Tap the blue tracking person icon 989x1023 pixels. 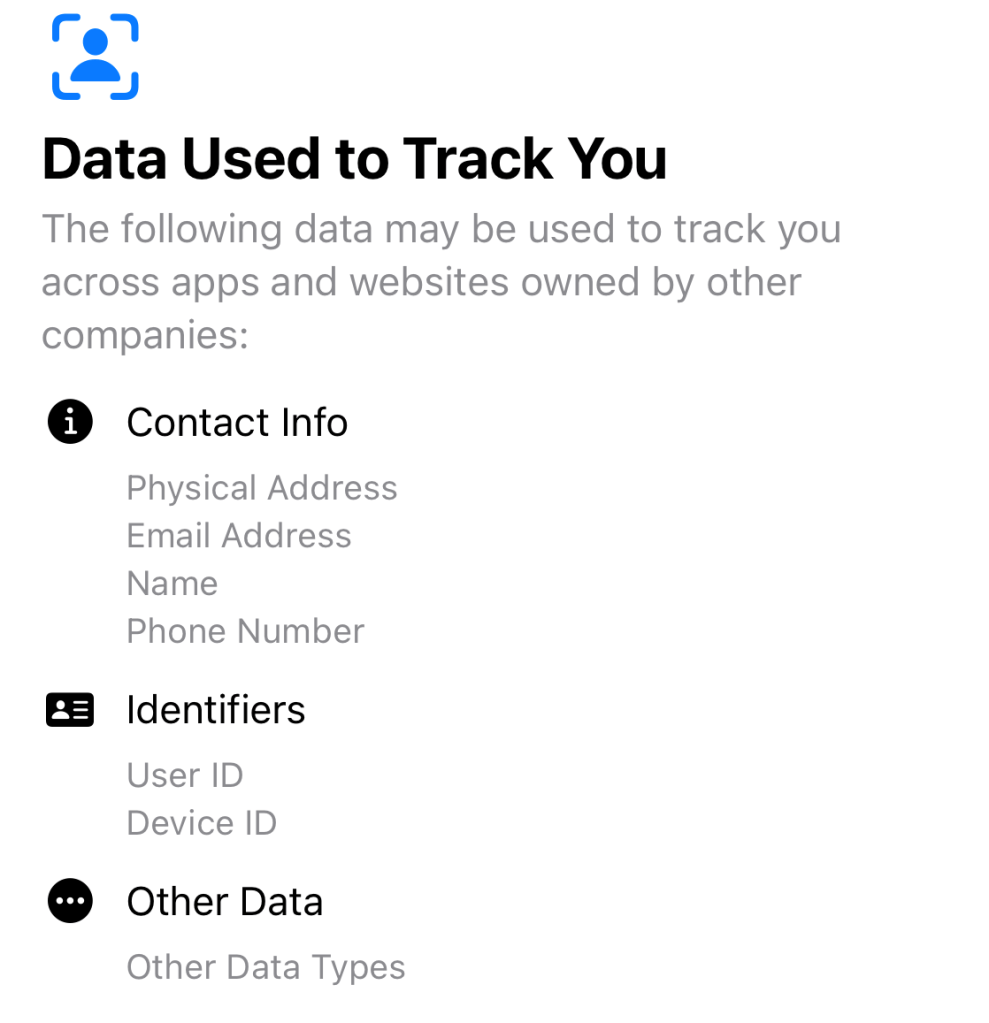(x=95, y=57)
